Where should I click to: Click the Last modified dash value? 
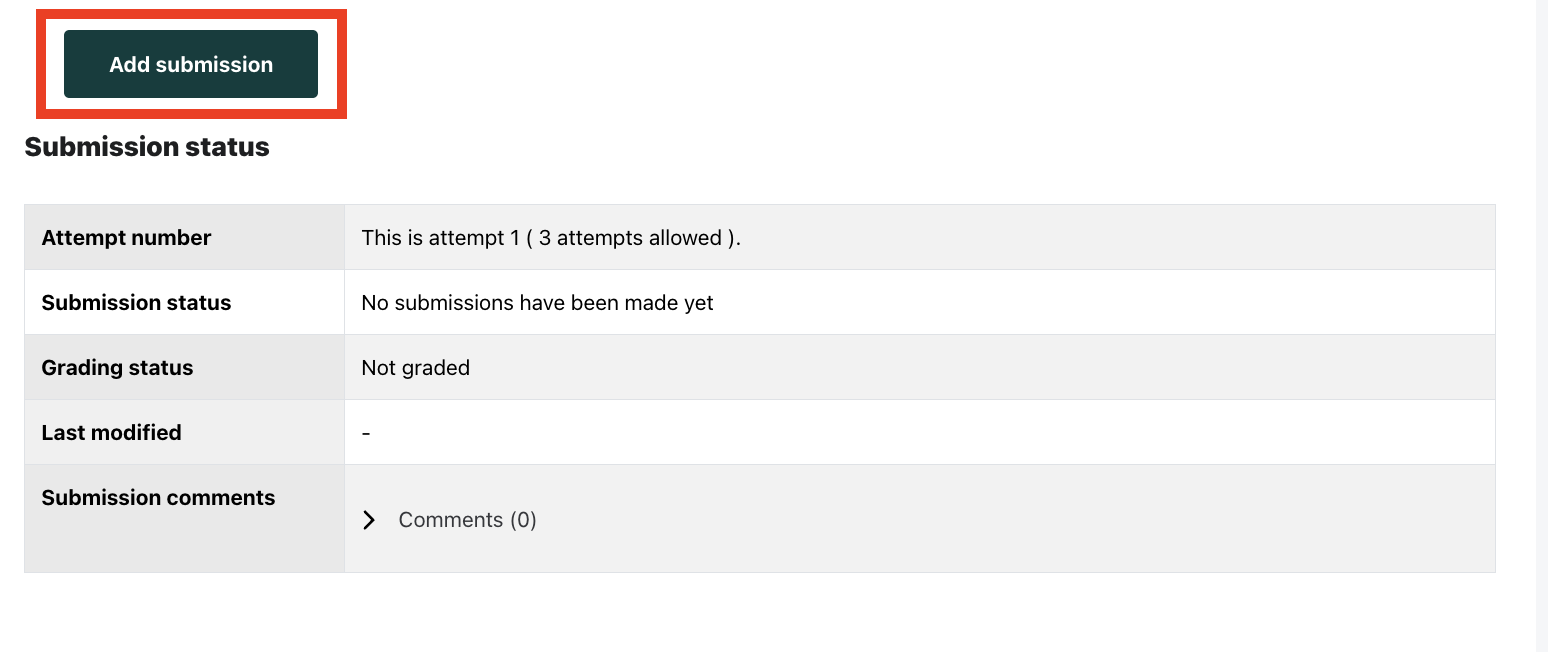point(366,433)
